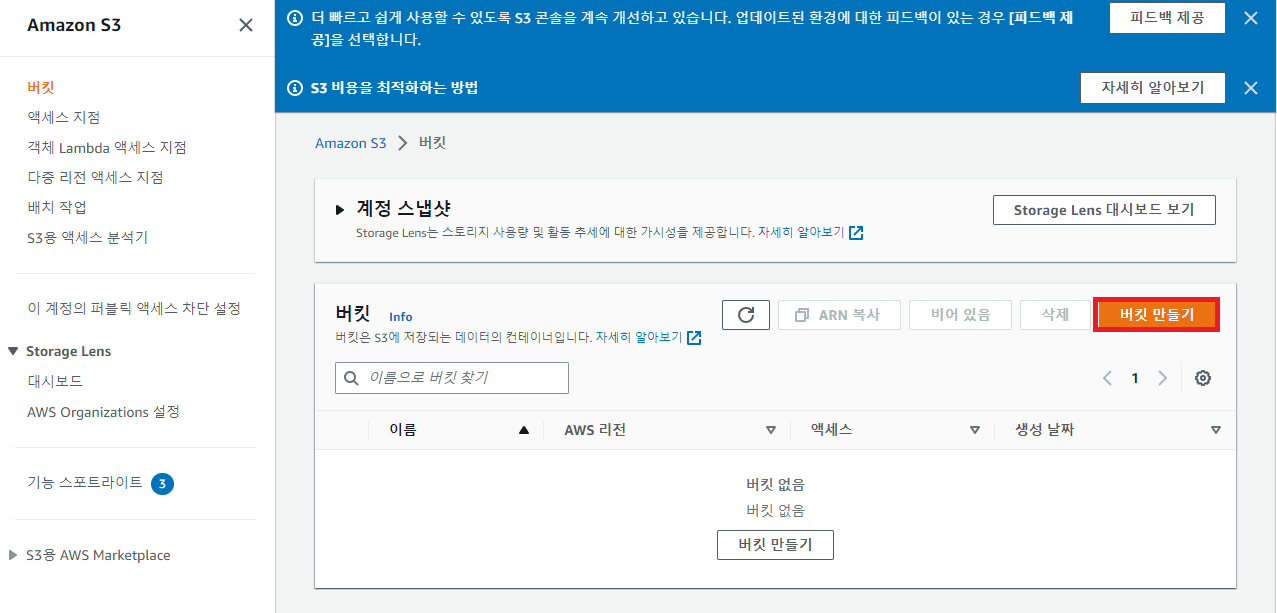
Task: Open 배치 작업 in sidebar
Action: click(57, 207)
